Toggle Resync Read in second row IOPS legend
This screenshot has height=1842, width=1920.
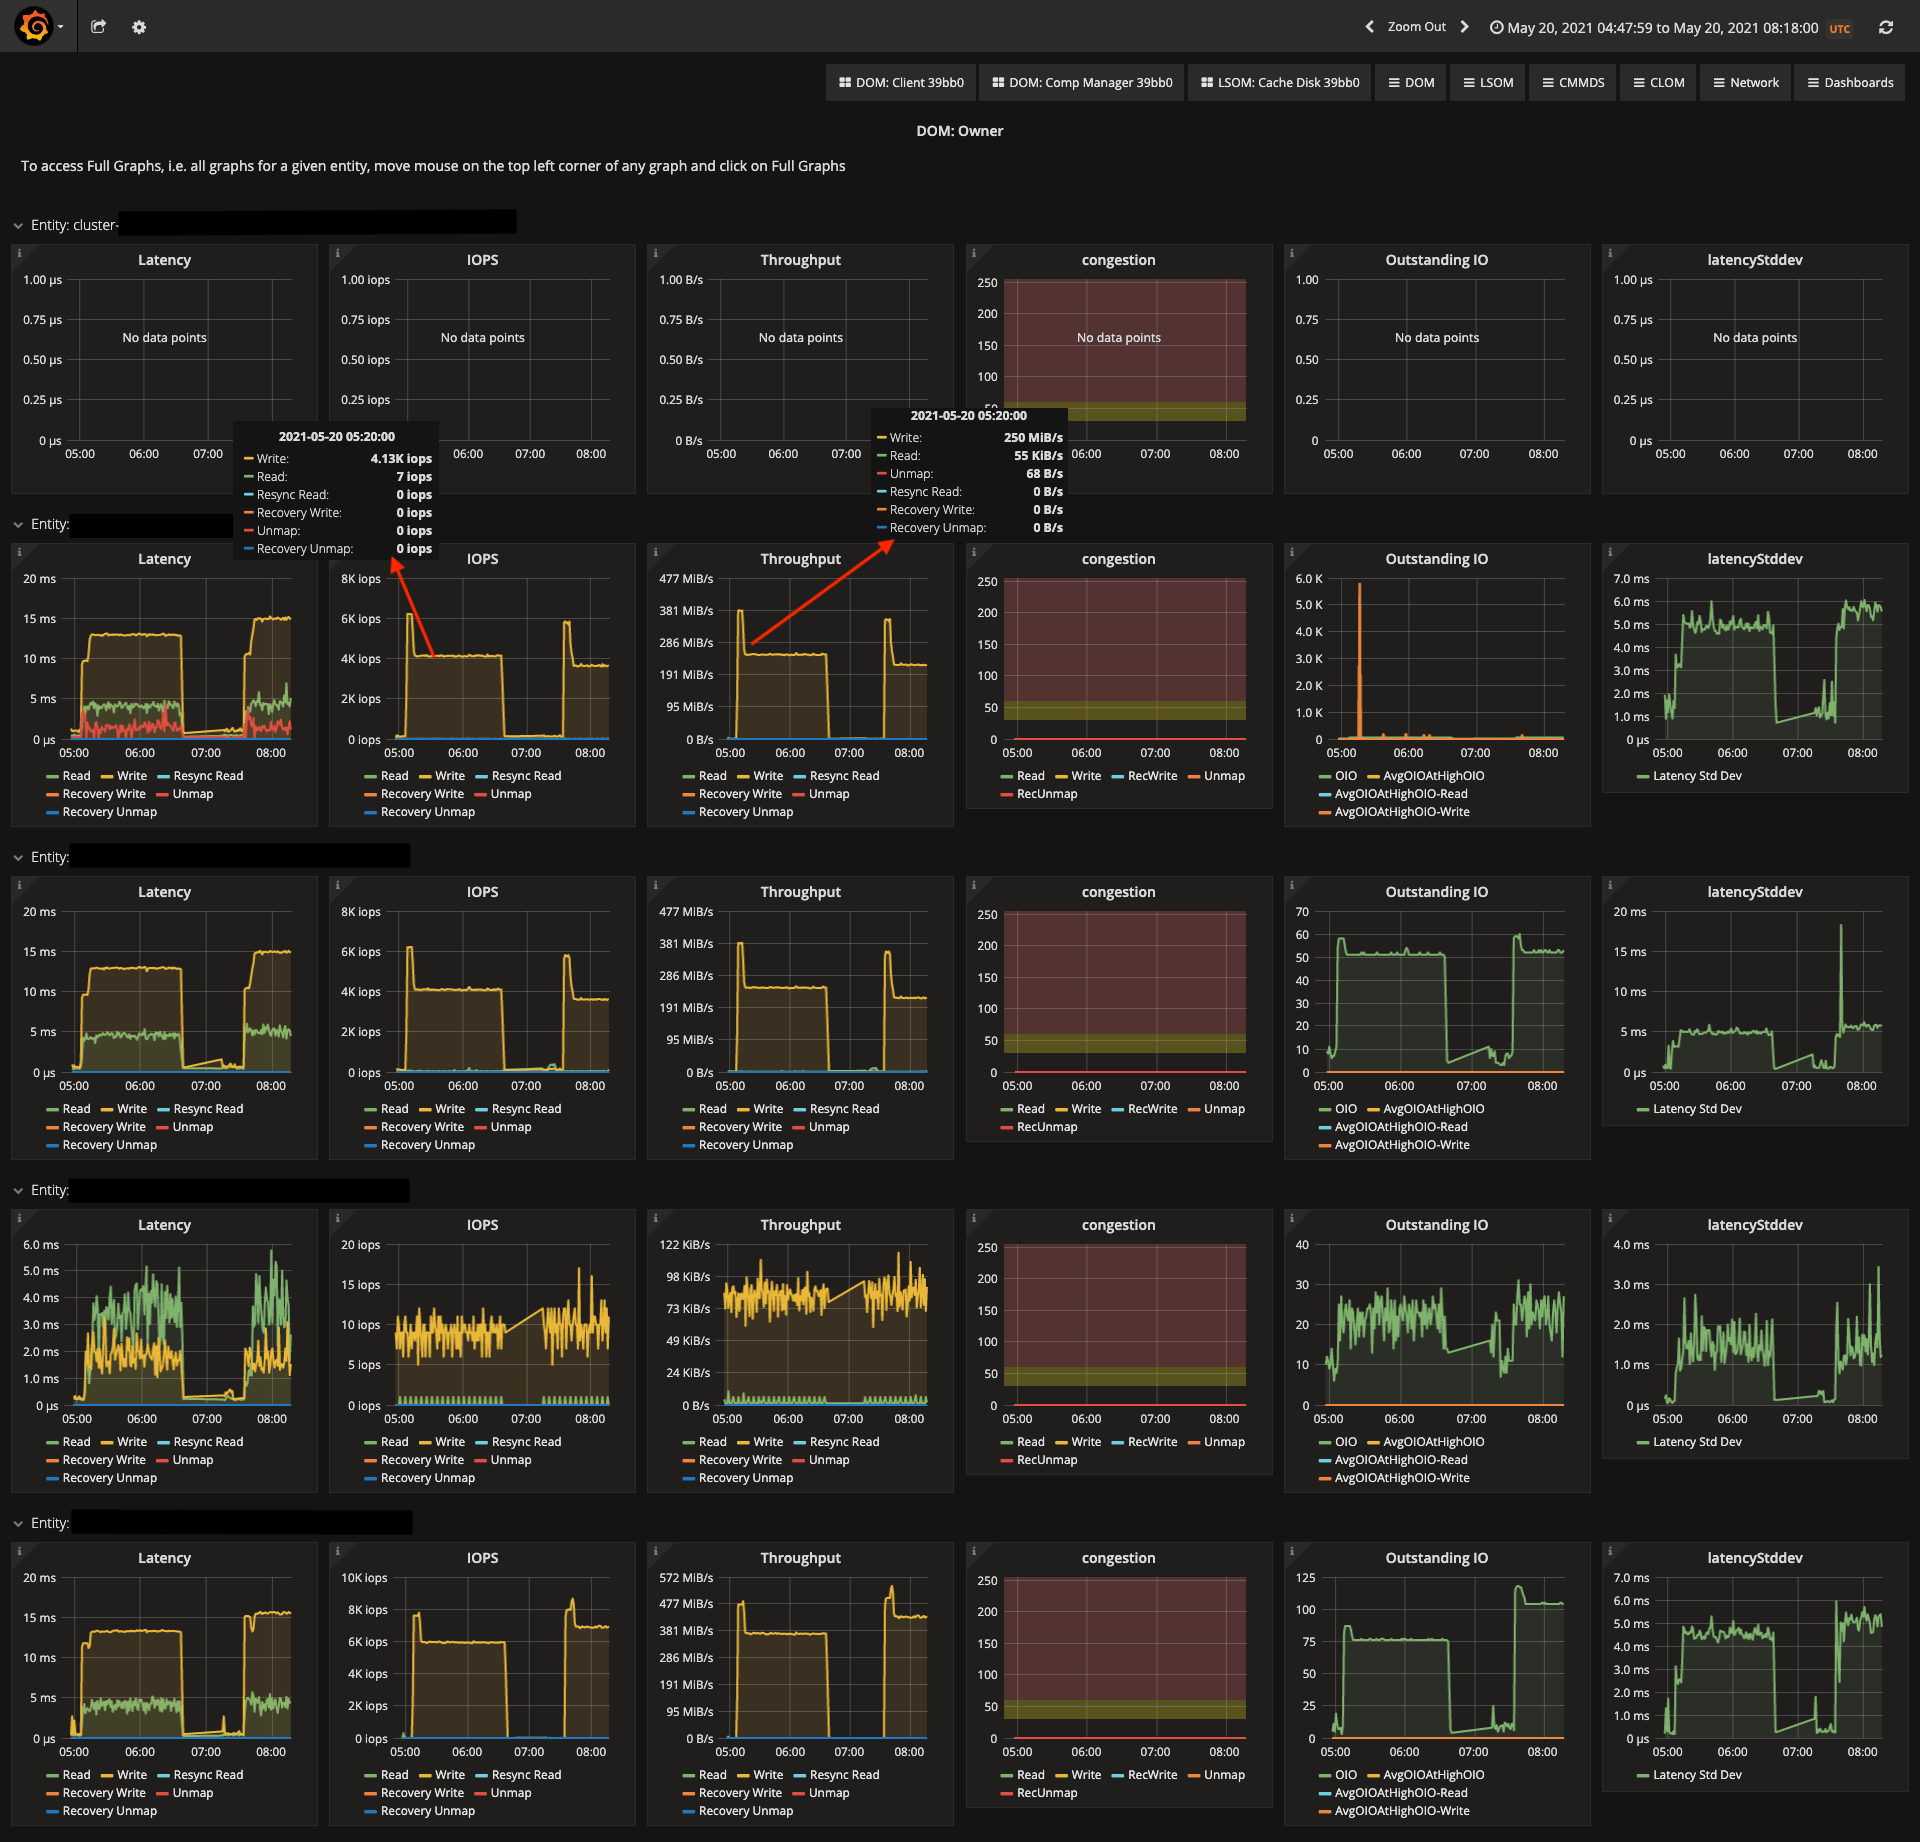pyautogui.click(x=526, y=776)
